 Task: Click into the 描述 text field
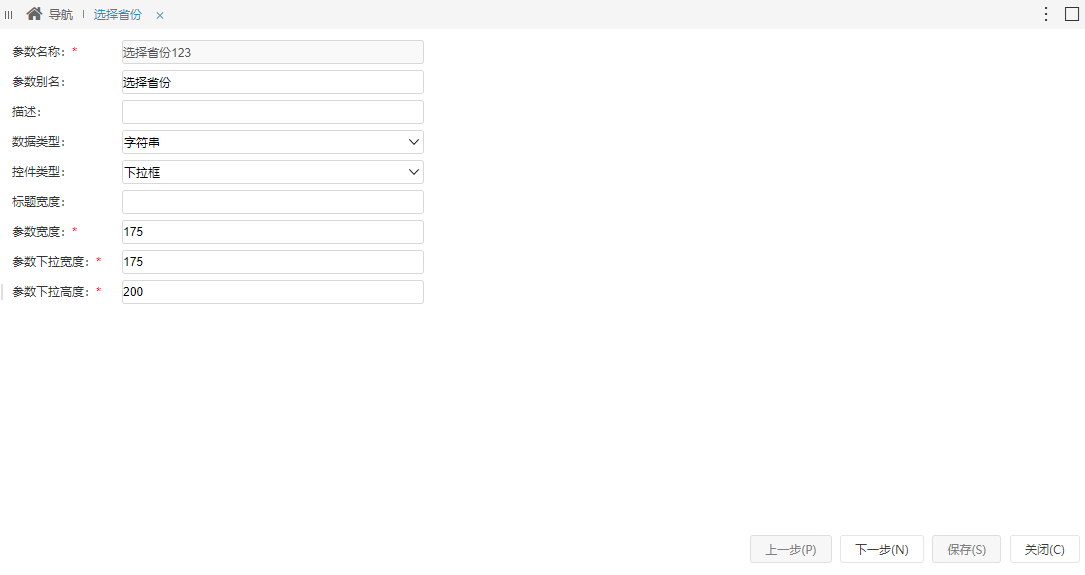[x=273, y=112]
